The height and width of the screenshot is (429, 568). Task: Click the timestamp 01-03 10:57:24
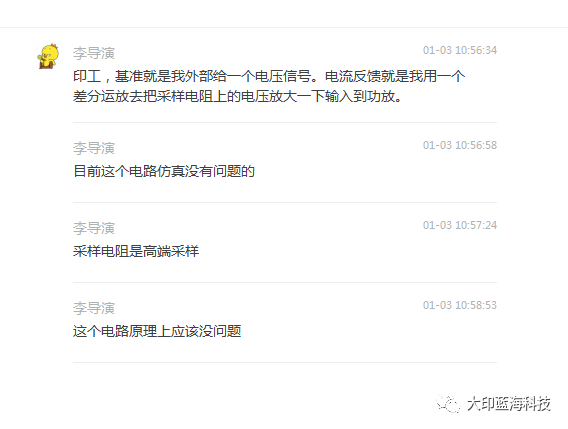pos(460,225)
